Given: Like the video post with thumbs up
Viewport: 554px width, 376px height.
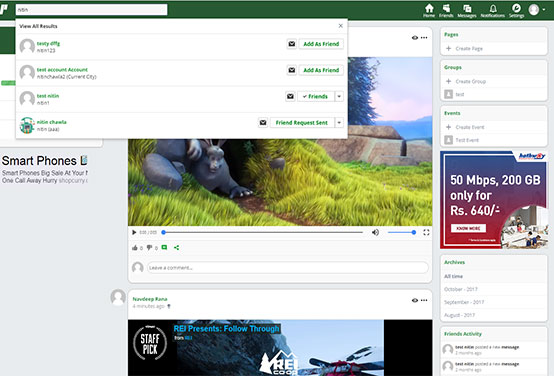Looking at the screenshot, I should click(135, 248).
